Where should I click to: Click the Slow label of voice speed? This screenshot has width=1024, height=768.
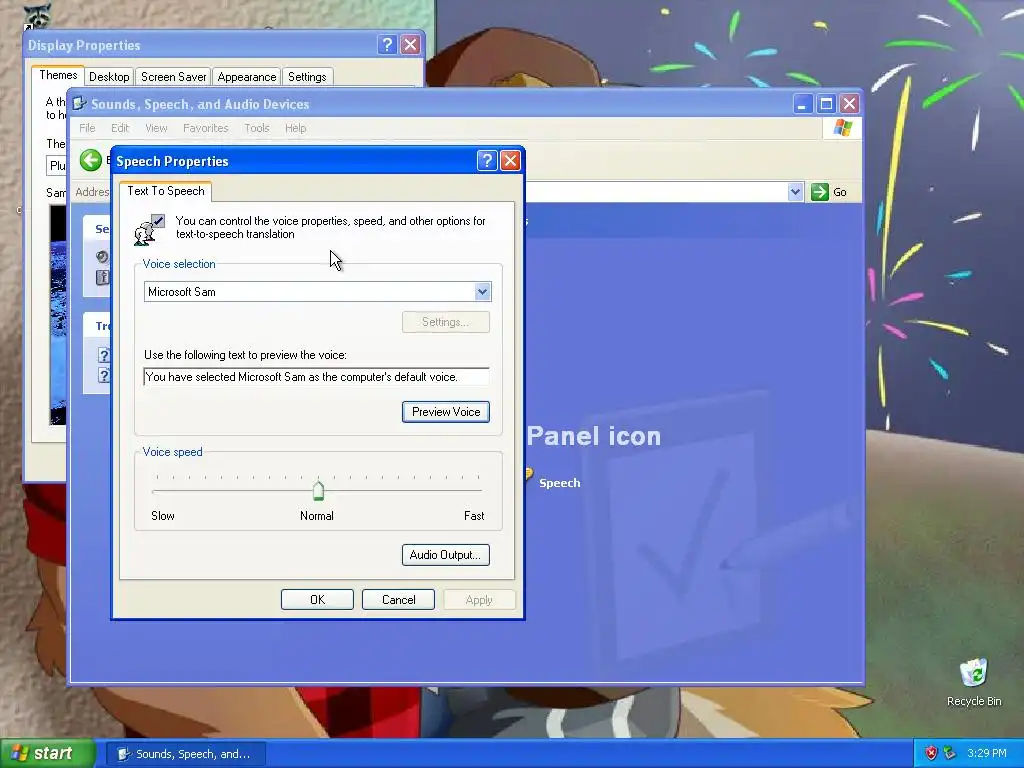tap(163, 516)
